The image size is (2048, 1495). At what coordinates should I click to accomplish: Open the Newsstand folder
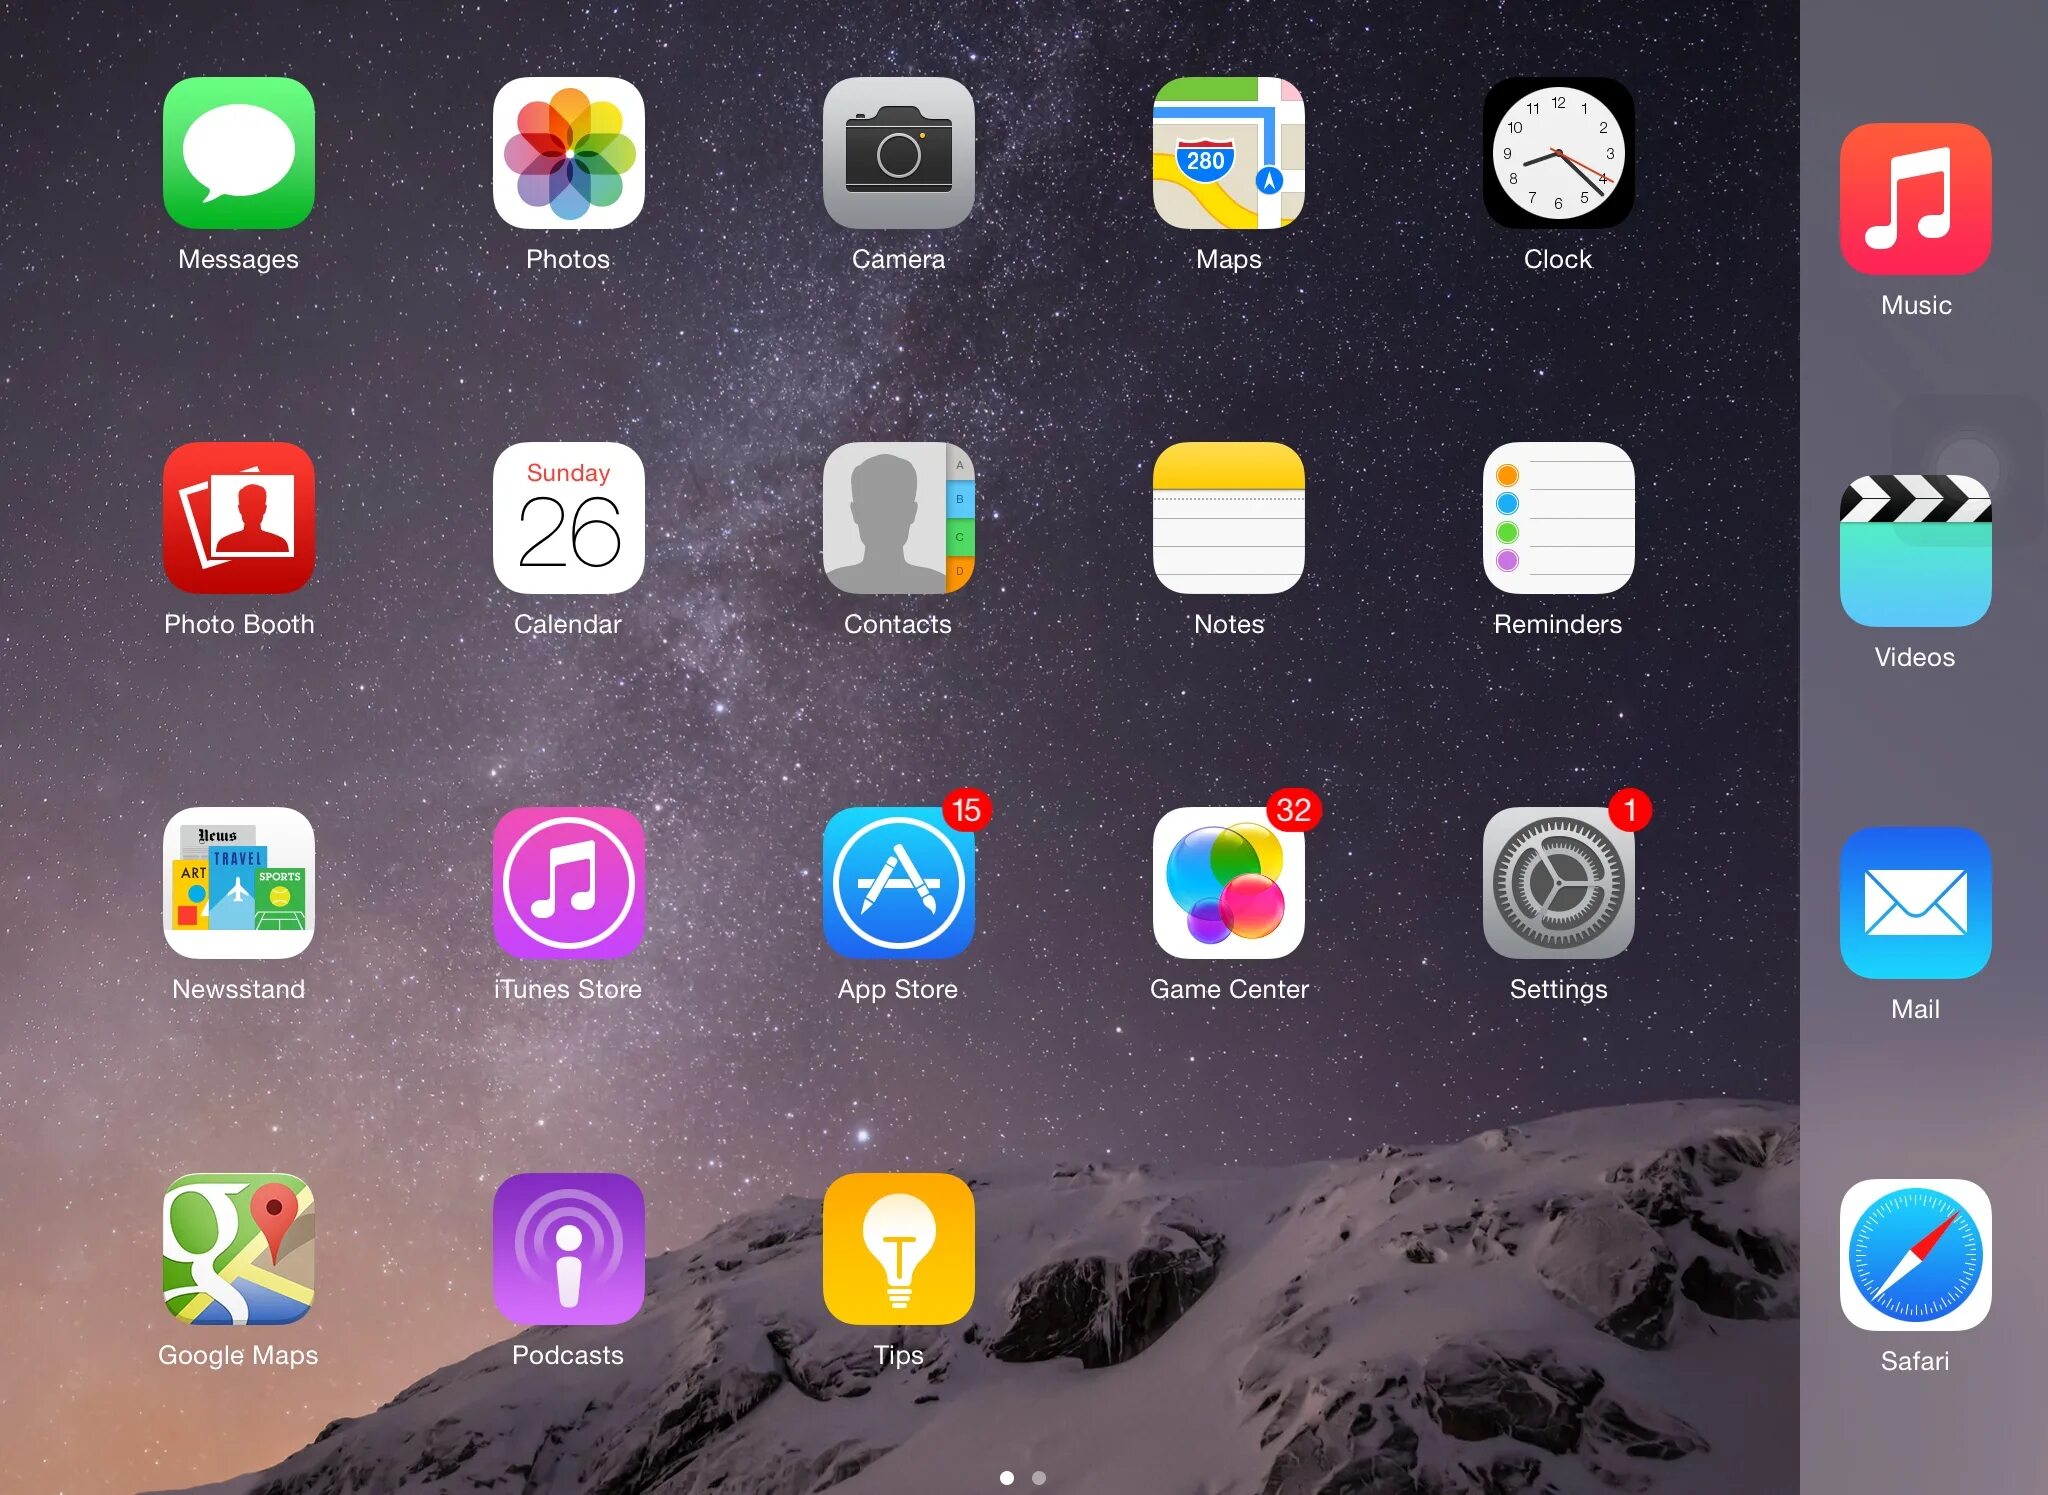point(238,883)
